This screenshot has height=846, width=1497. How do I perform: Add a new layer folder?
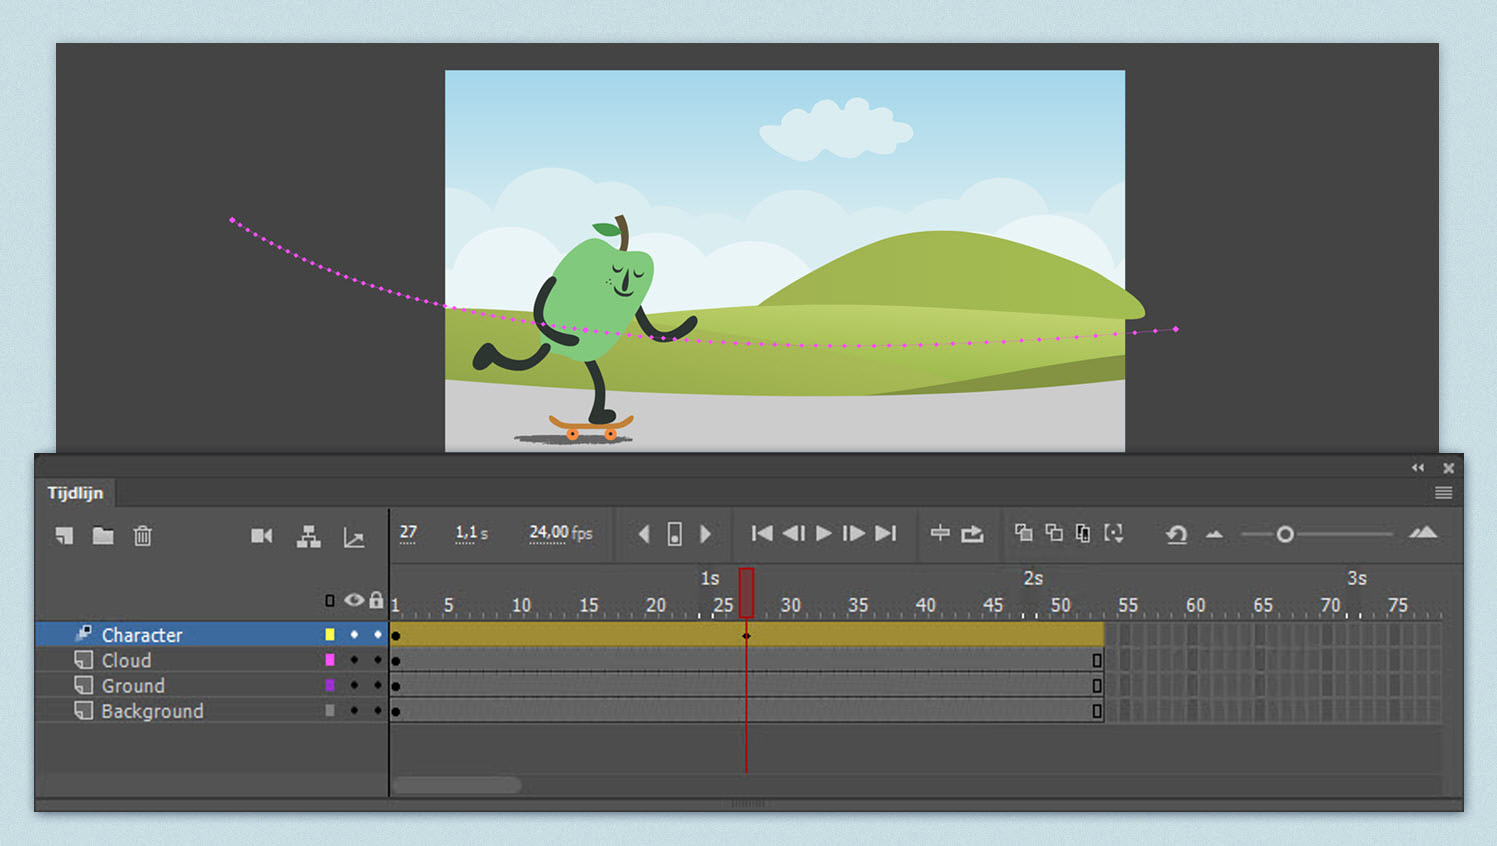point(103,536)
